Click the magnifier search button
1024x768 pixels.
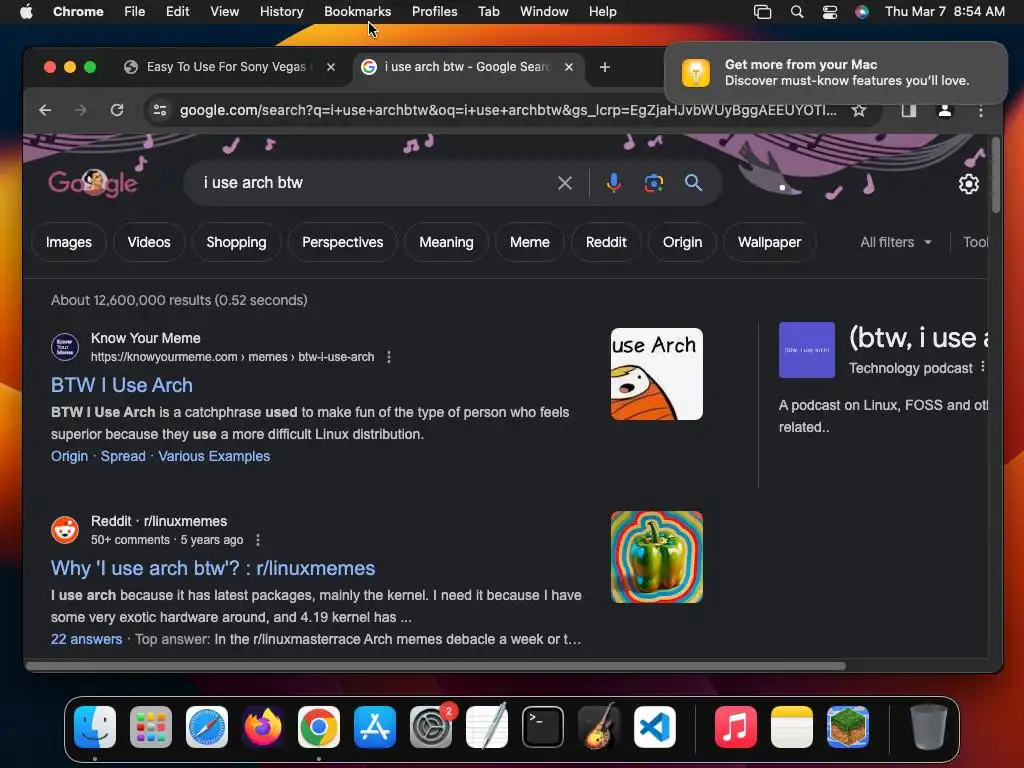point(694,183)
